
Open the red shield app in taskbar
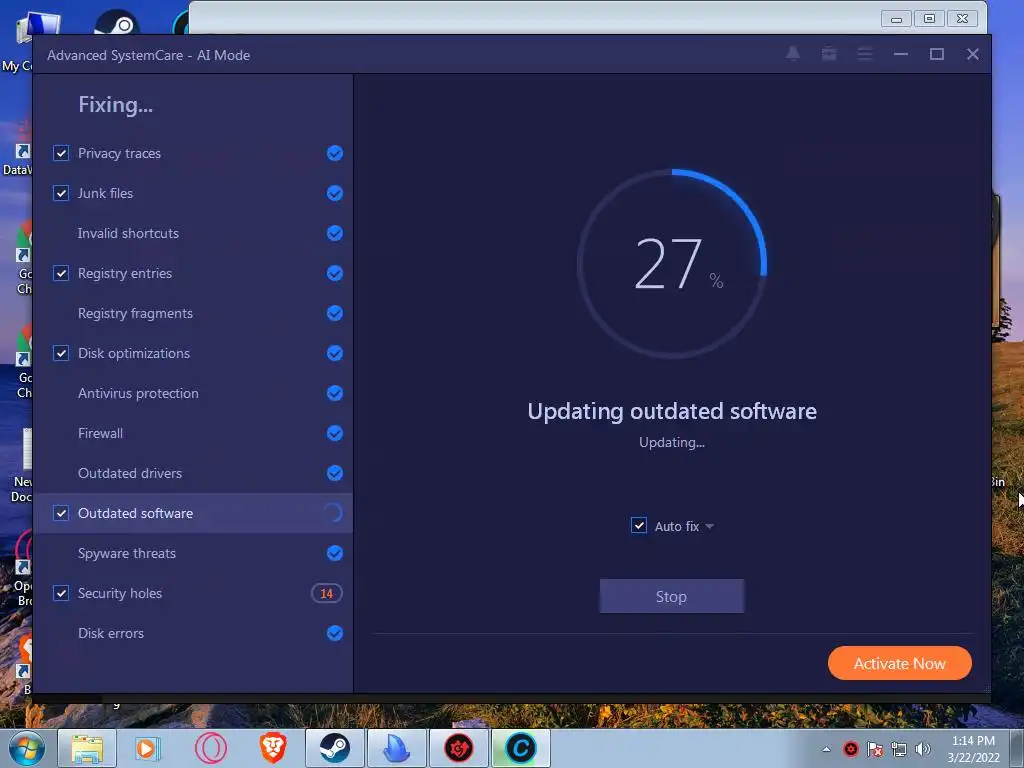pyautogui.click(x=458, y=748)
